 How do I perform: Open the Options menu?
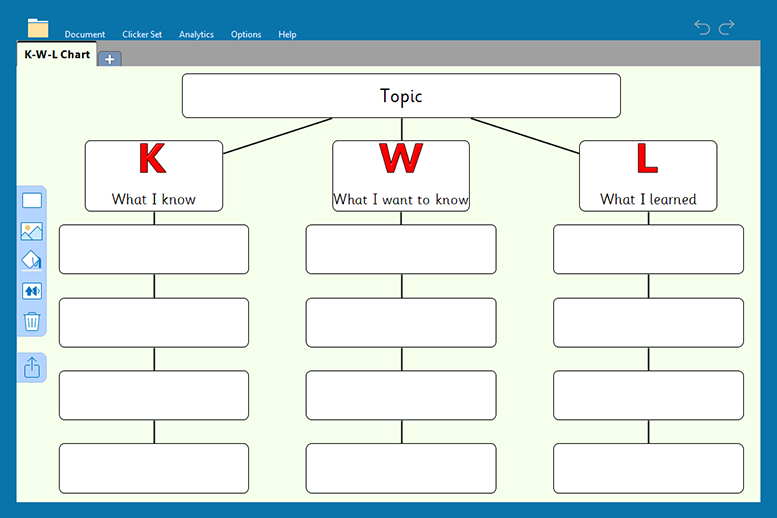coord(246,34)
